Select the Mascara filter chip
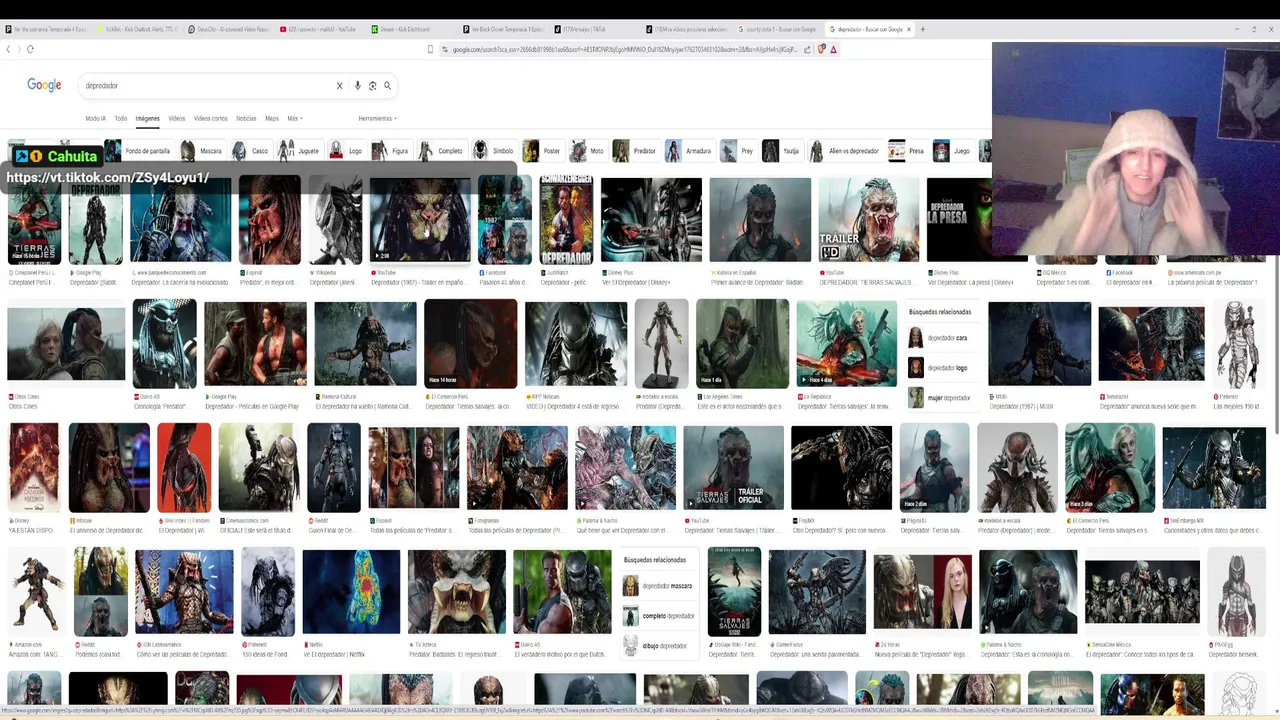Screen dimensions: 1280x720 pos(202,151)
